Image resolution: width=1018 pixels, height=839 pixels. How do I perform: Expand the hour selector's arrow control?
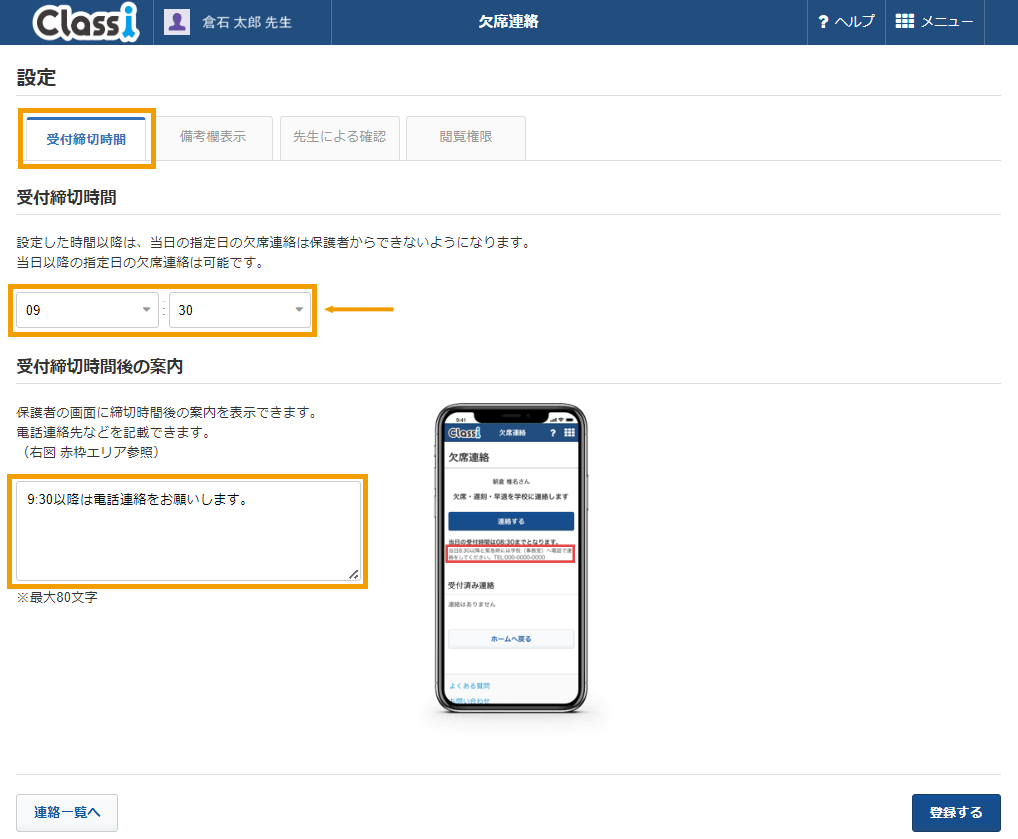point(146,311)
